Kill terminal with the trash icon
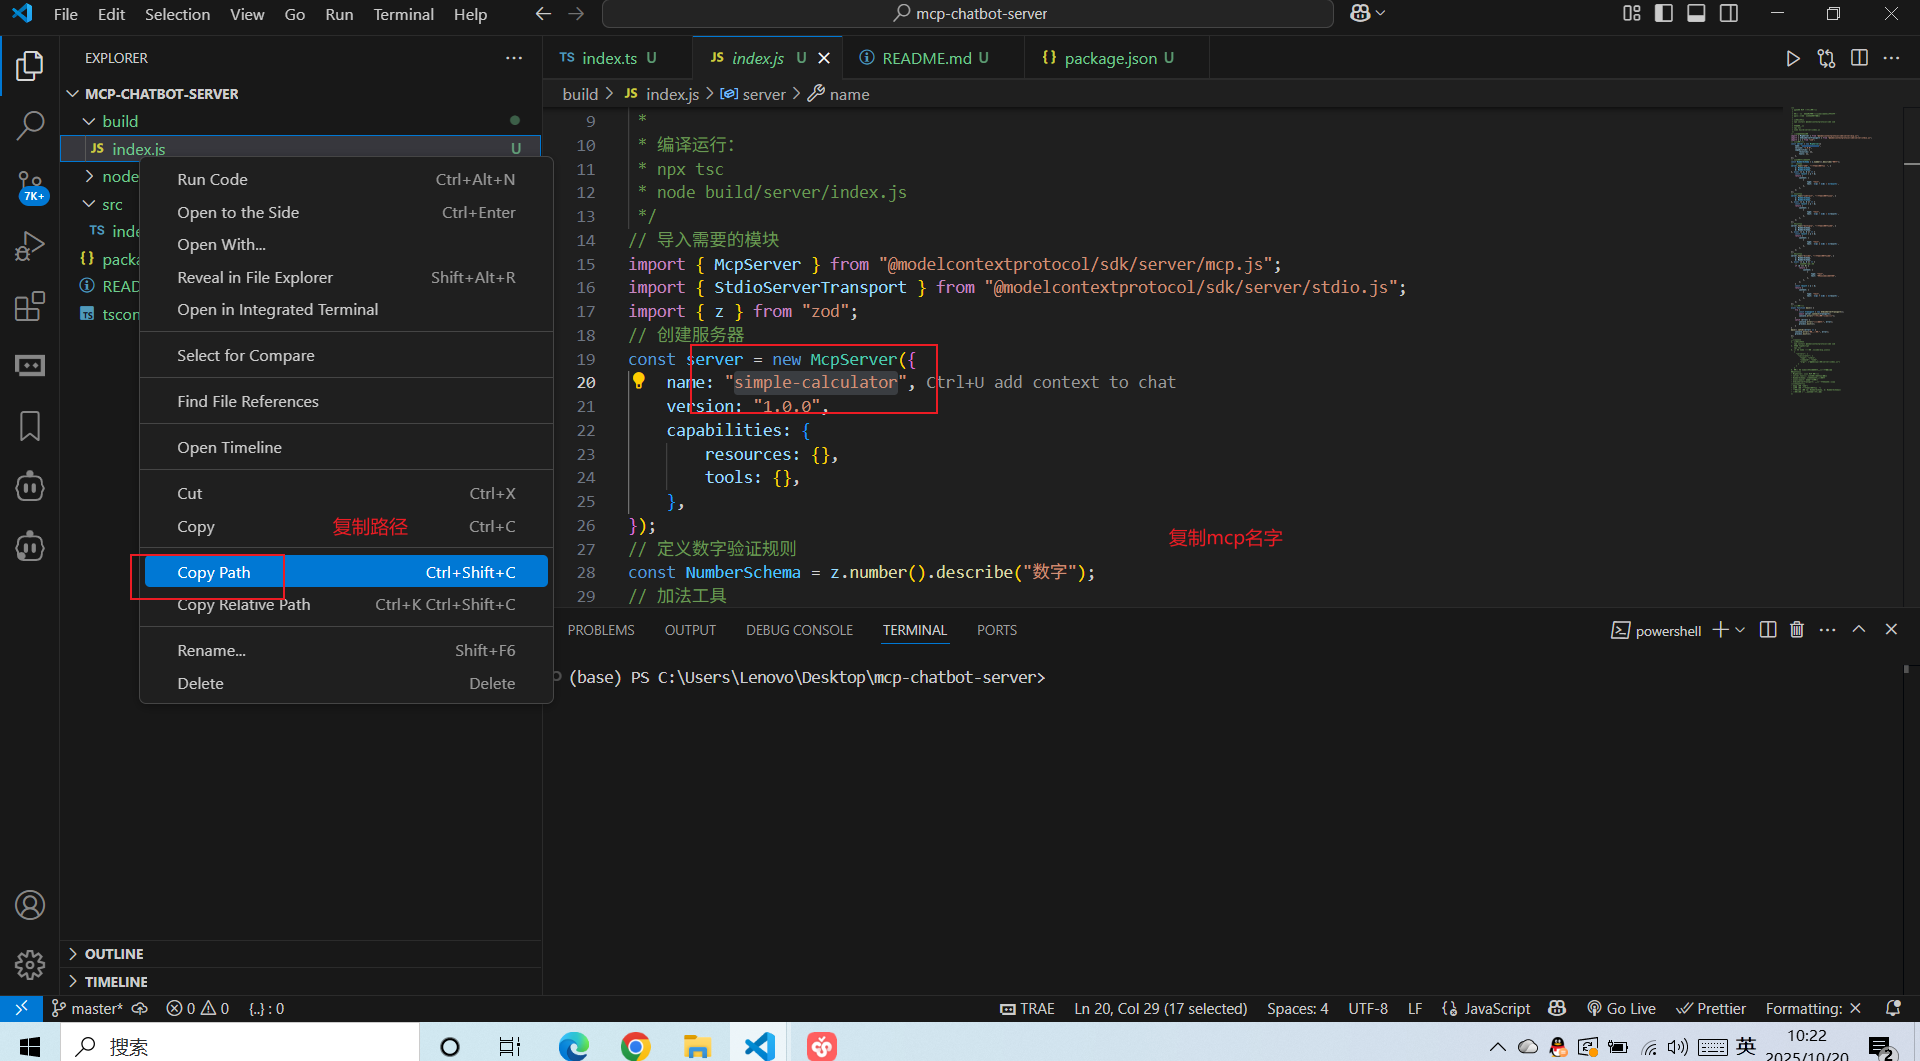This screenshot has height=1061, width=1920. tap(1797, 630)
